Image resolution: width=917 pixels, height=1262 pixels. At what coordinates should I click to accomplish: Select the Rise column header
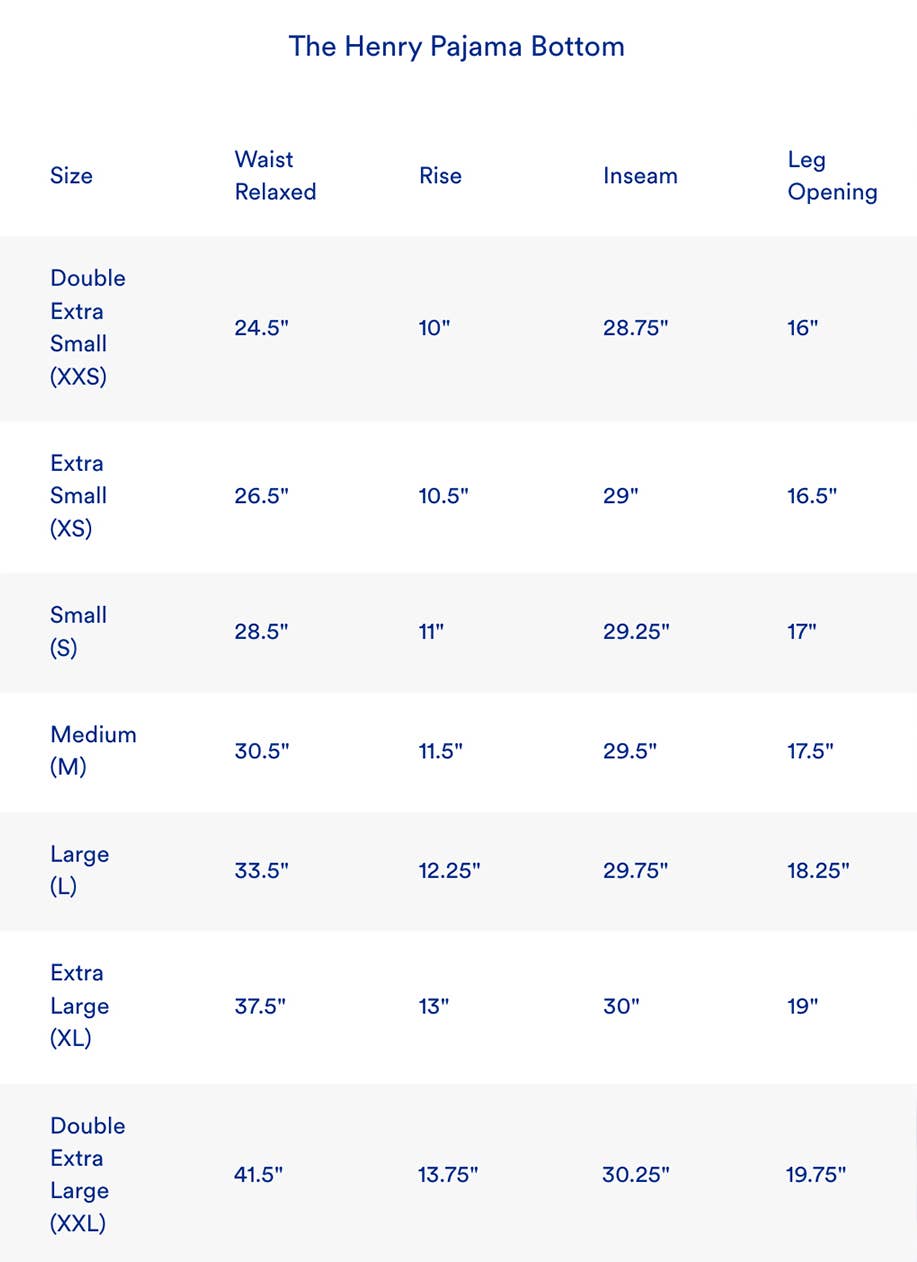click(440, 176)
